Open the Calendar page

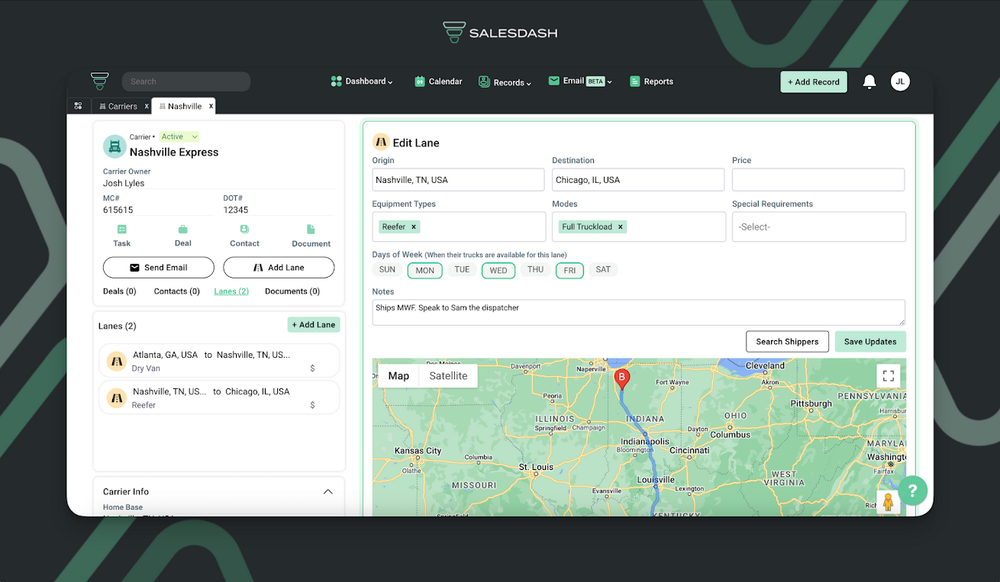438,82
